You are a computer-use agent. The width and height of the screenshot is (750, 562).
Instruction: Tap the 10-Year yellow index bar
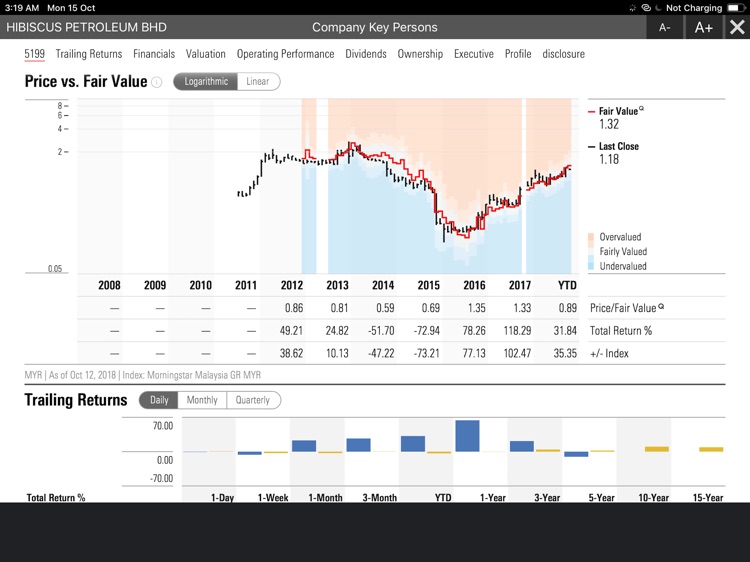point(657,449)
